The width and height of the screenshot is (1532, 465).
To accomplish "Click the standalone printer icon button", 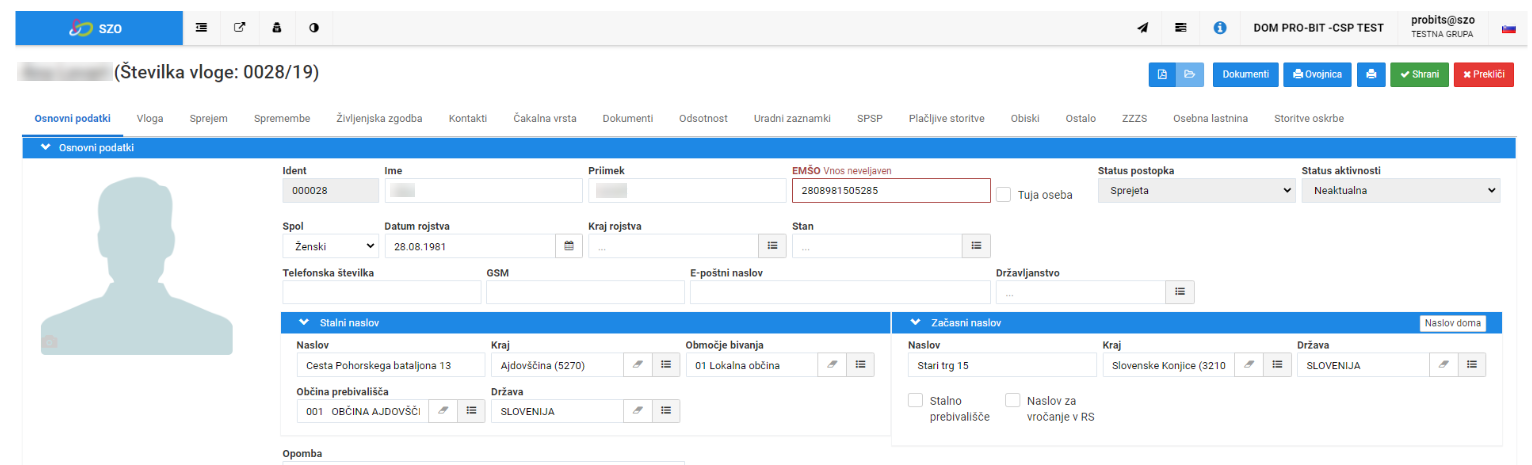I will click(x=1371, y=75).
